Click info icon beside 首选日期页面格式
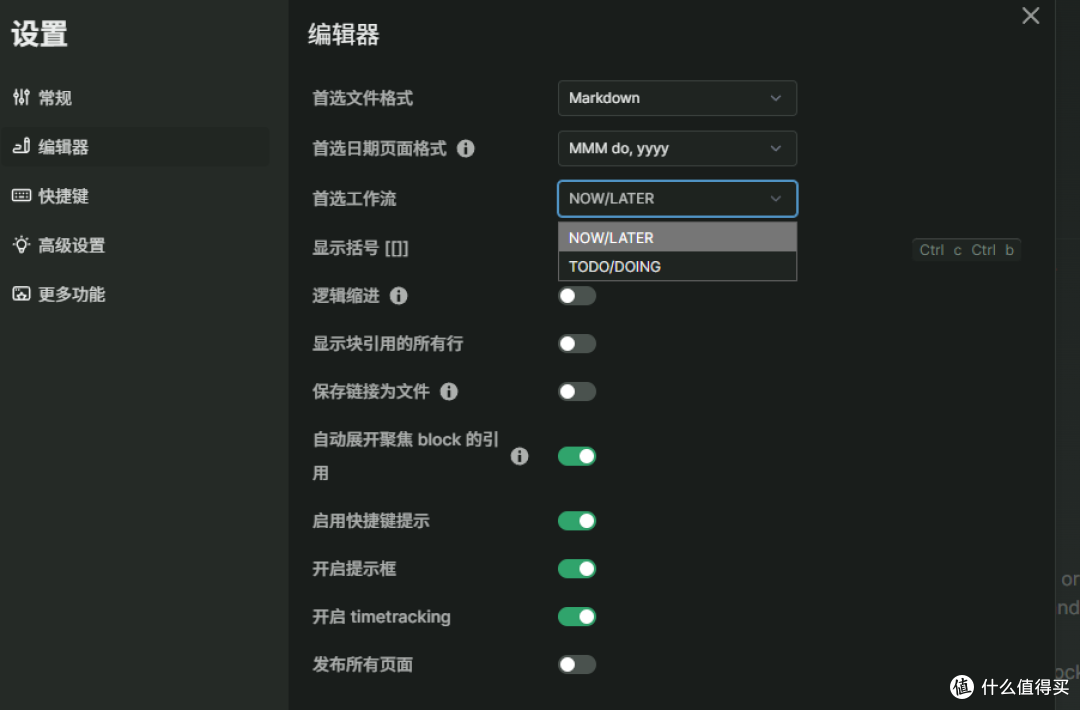 click(466, 148)
